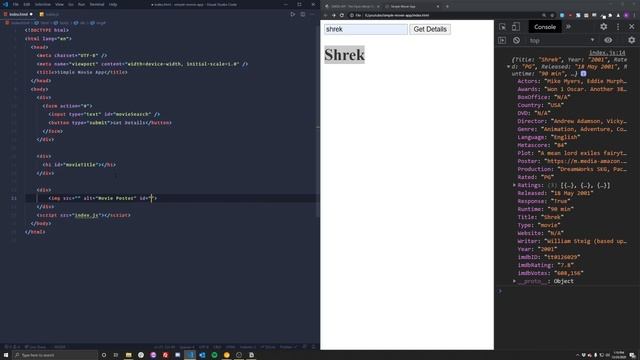Toggle the console sidebar icon
Screen dimensions: 640x360
(502, 40)
